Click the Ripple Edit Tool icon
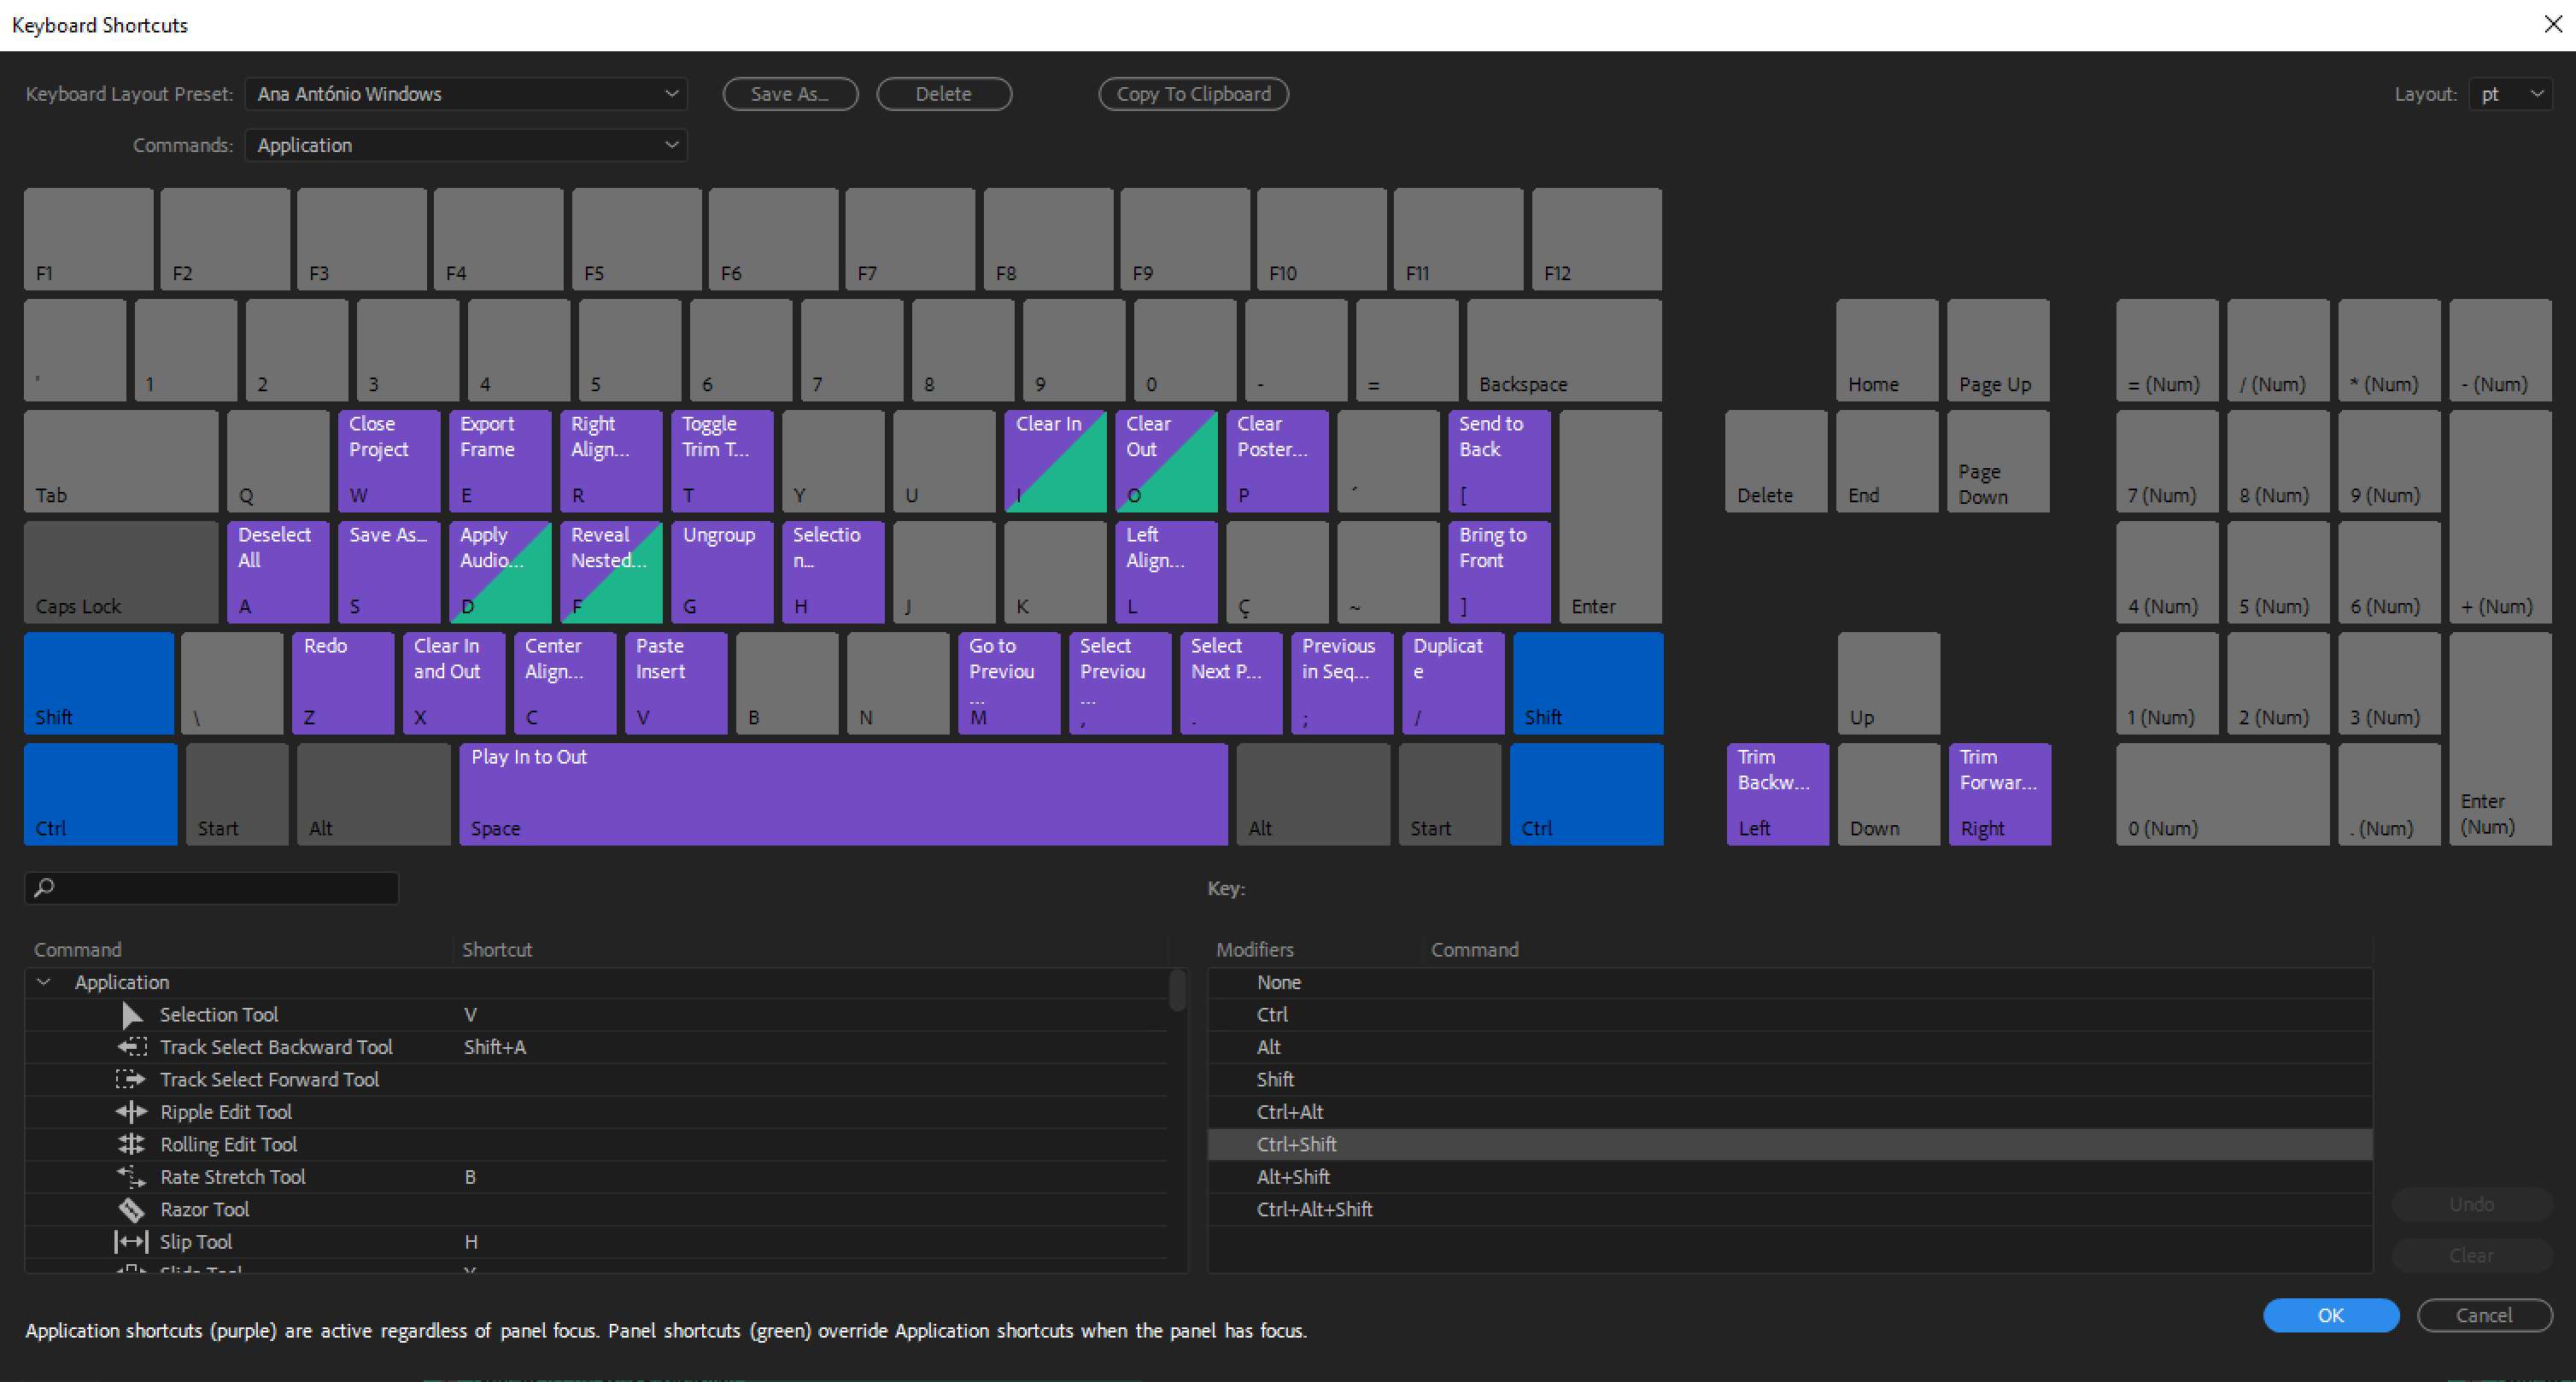The height and width of the screenshot is (1382, 2576). [131, 1112]
